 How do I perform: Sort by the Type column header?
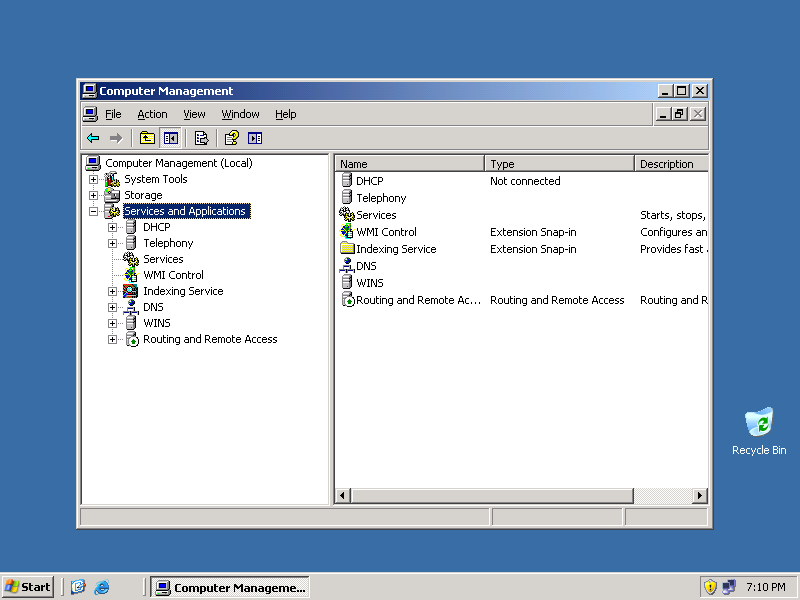coord(559,164)
